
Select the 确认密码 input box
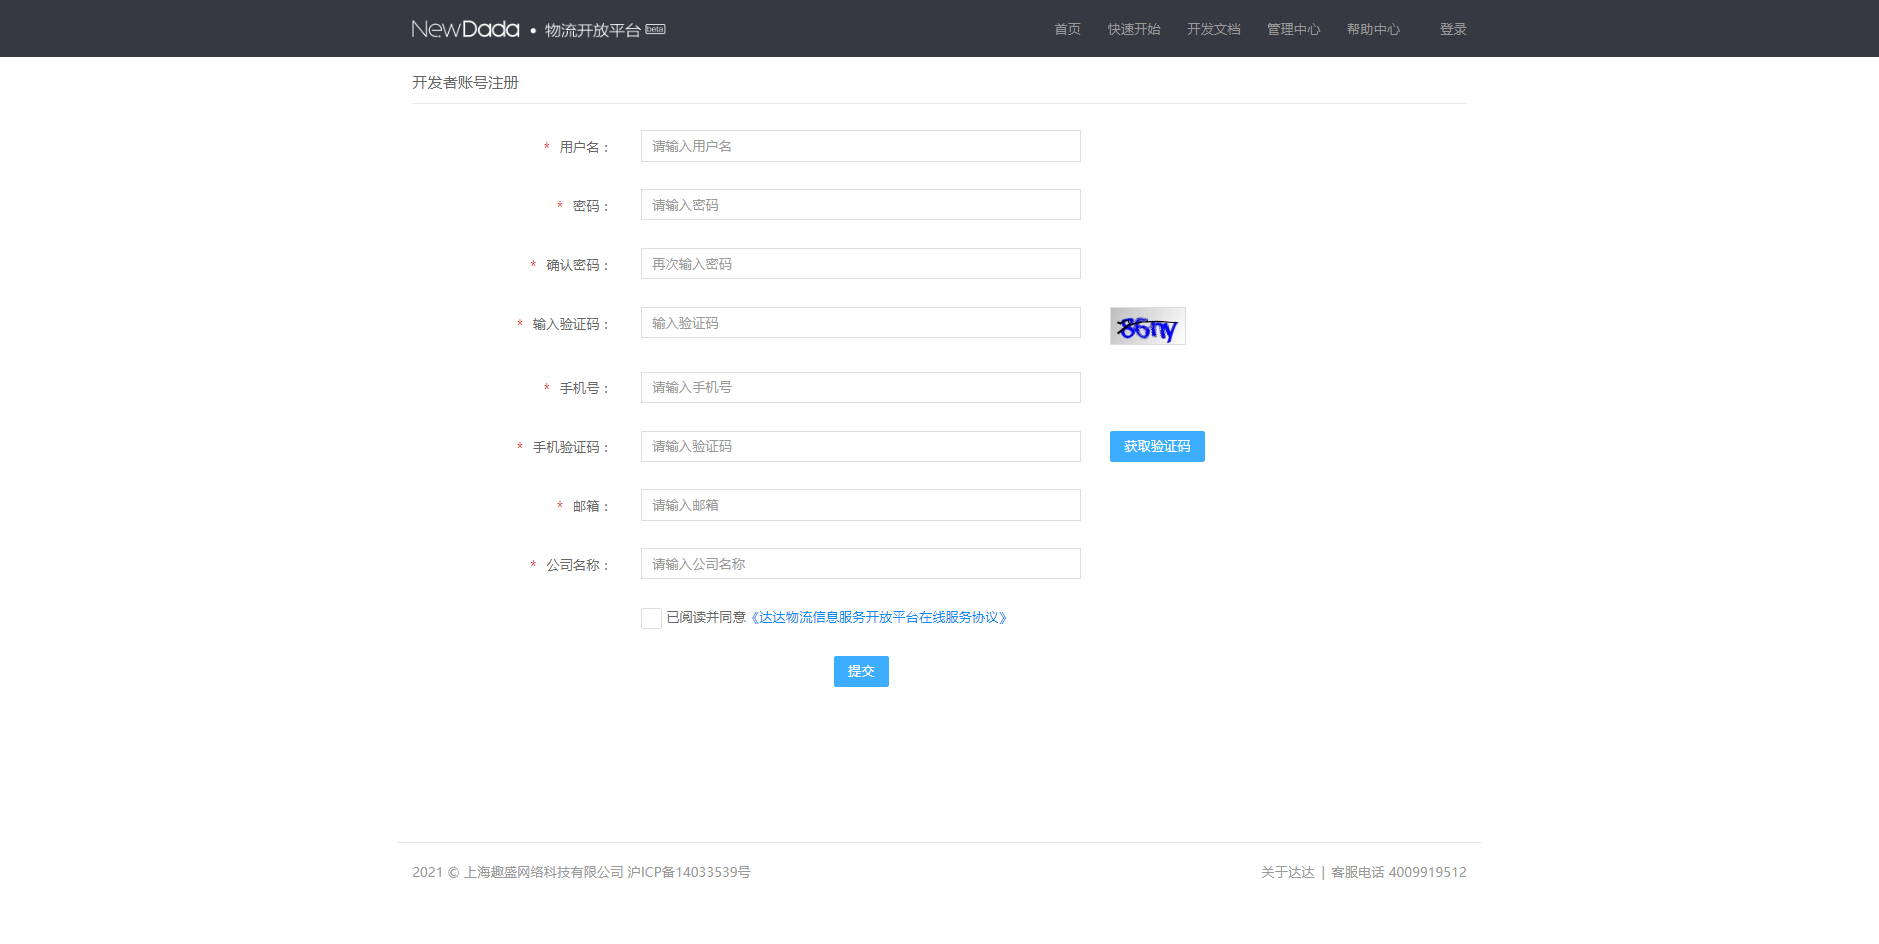coord(860,264)
